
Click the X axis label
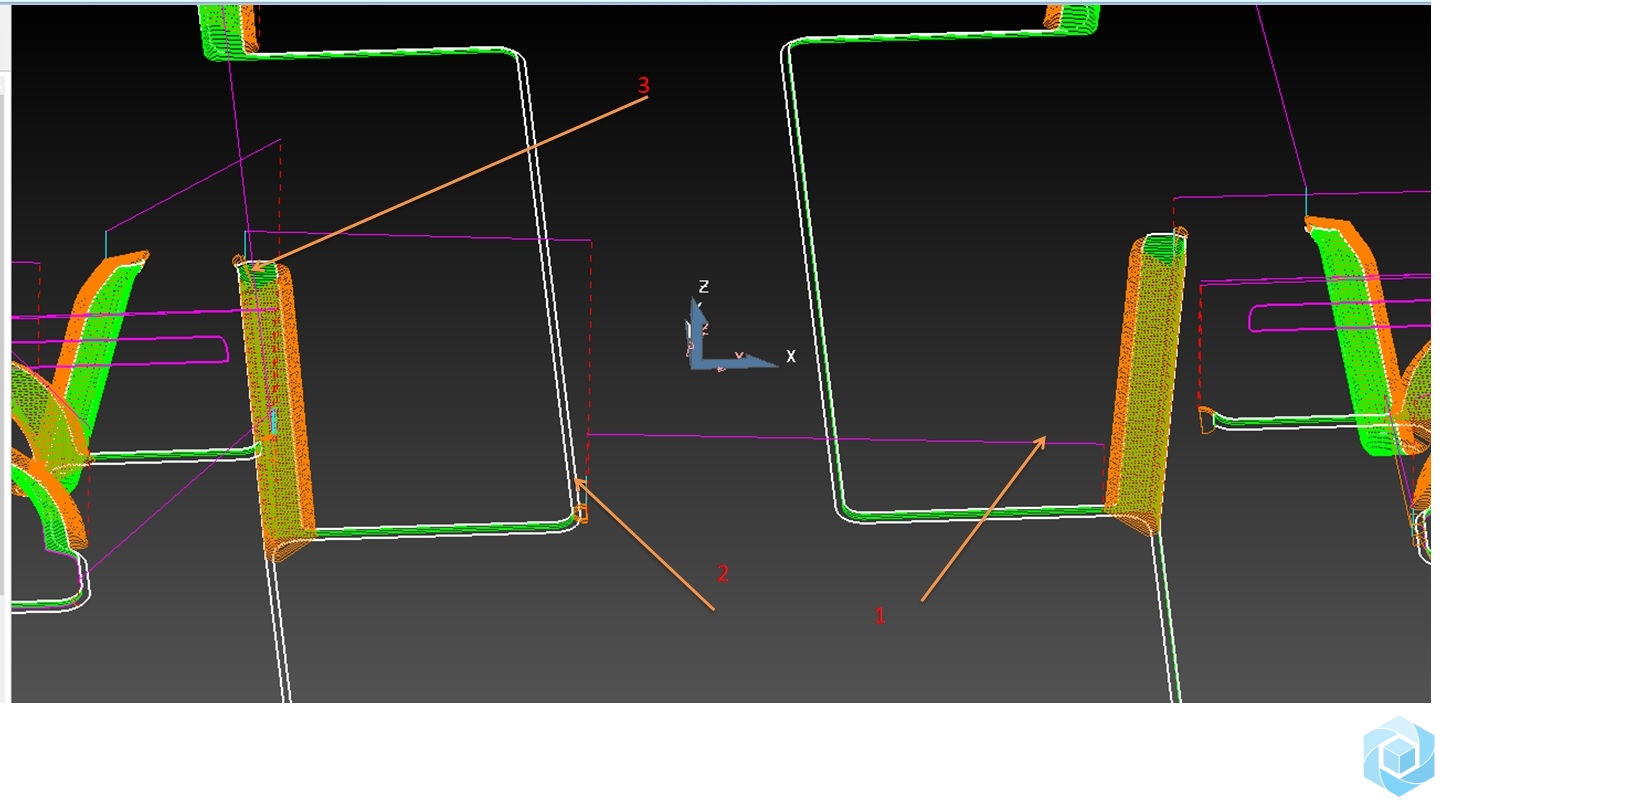tap(791, 356)
